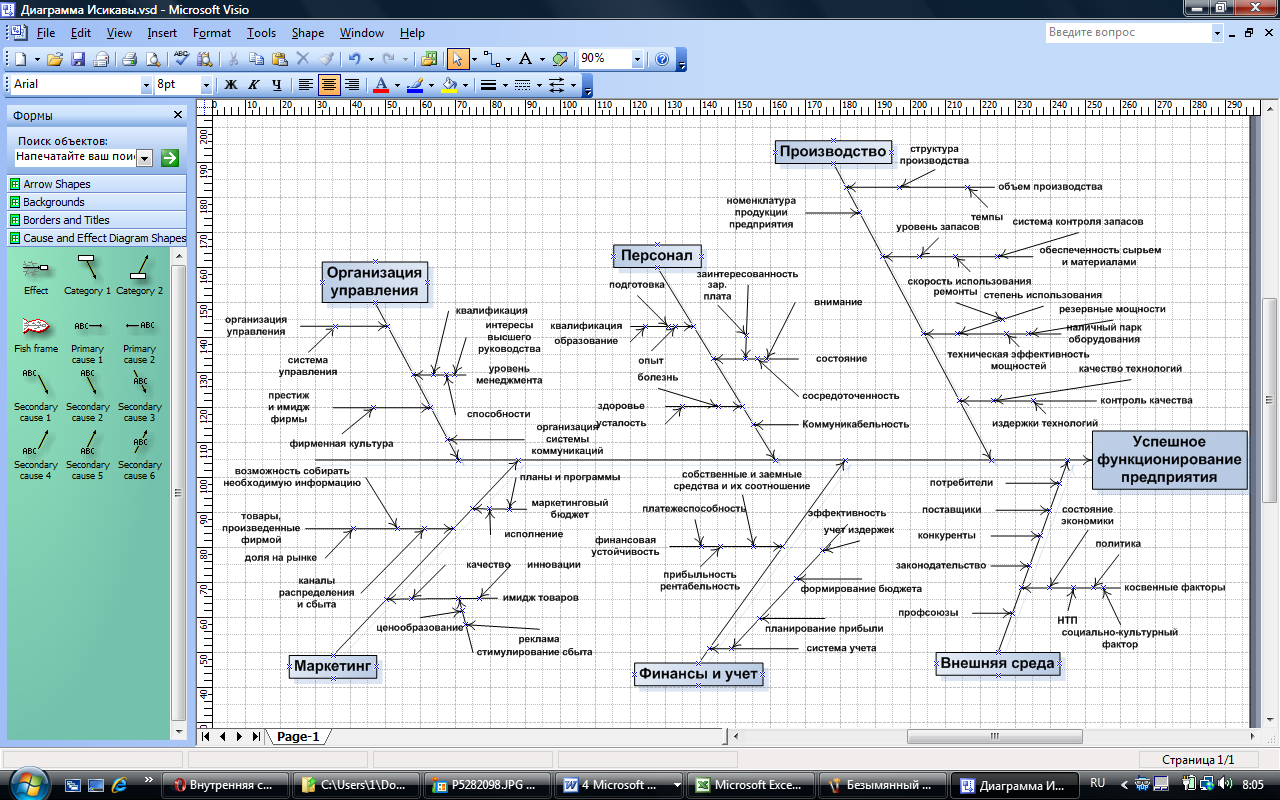
Task: Select the Page-1 sheet tab
Action: (298, 737)
